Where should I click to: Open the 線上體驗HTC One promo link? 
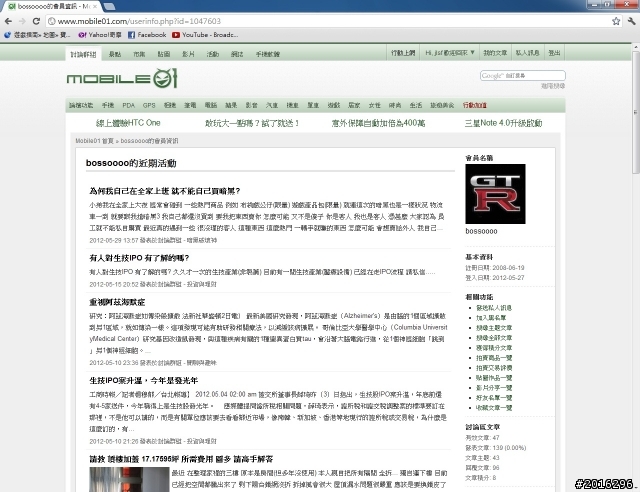click(x=128, y=123)
